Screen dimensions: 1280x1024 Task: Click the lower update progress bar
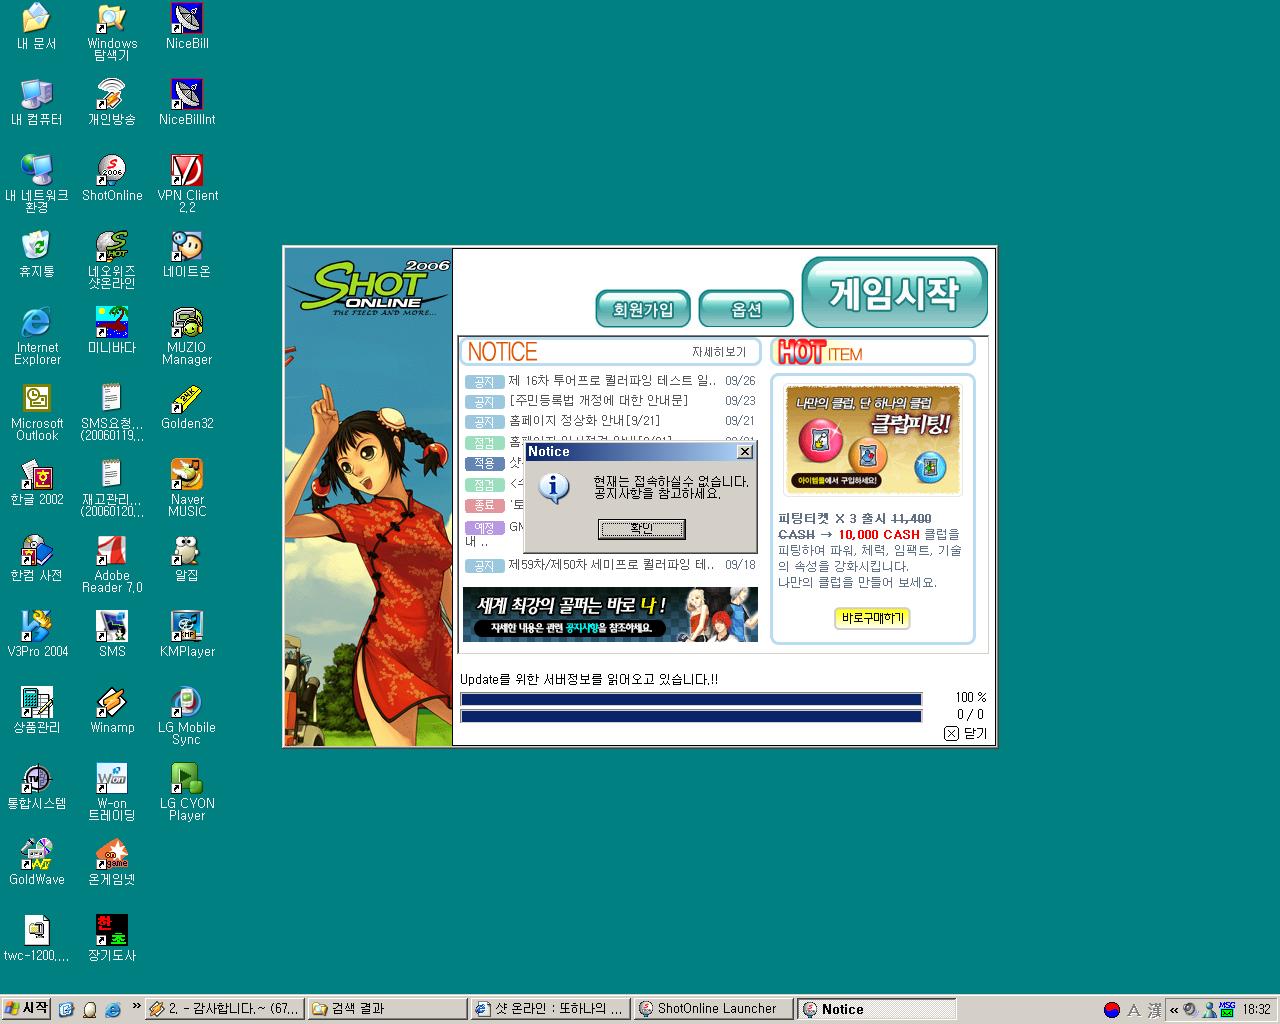pos(691,716)
